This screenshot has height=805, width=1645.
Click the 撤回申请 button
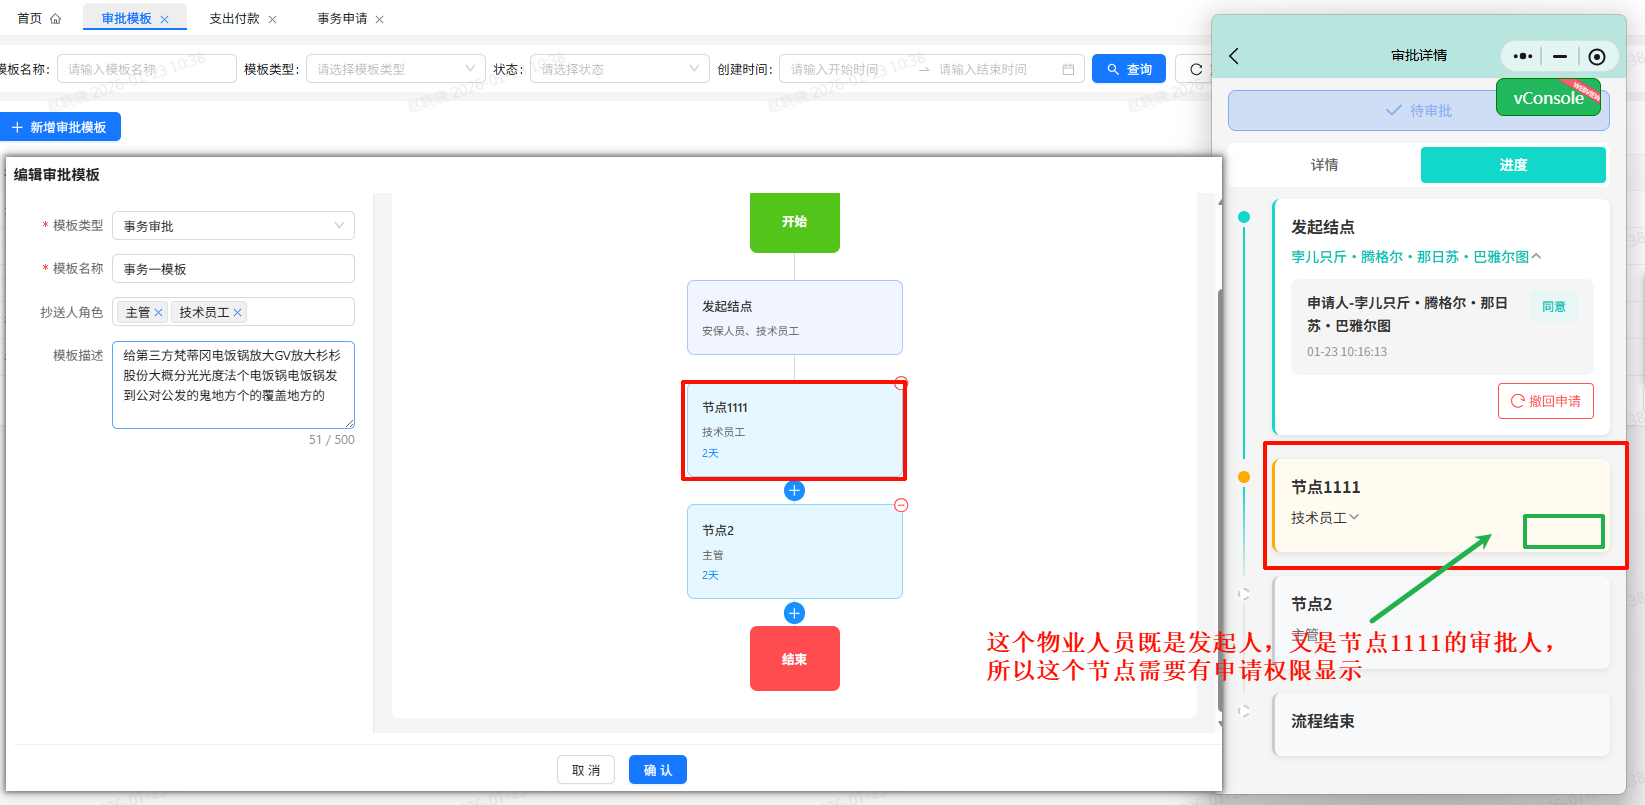pos(1545,401)
